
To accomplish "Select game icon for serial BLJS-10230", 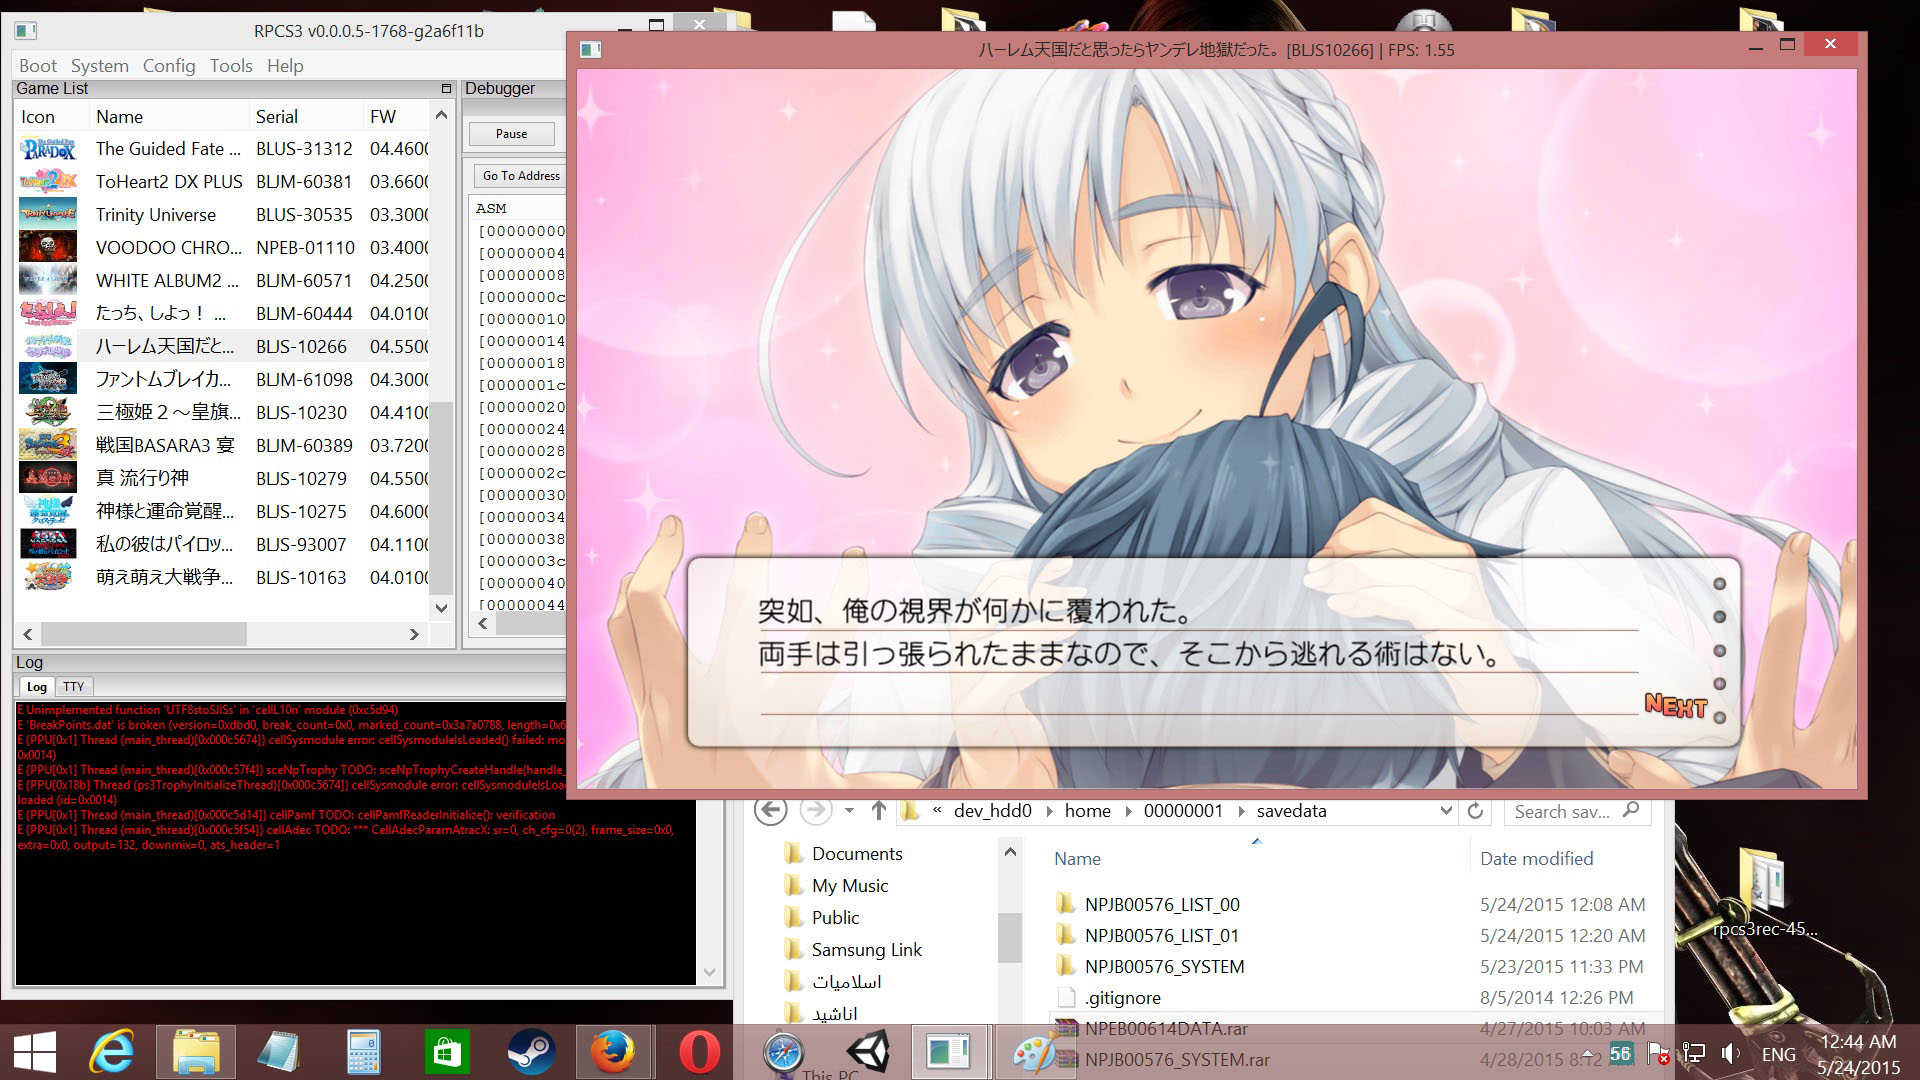I will (48, 413).
